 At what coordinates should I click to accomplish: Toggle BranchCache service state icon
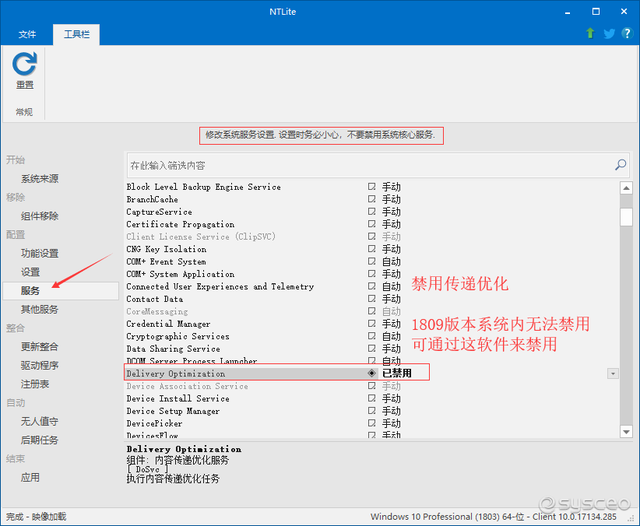[x=371, y=199]
